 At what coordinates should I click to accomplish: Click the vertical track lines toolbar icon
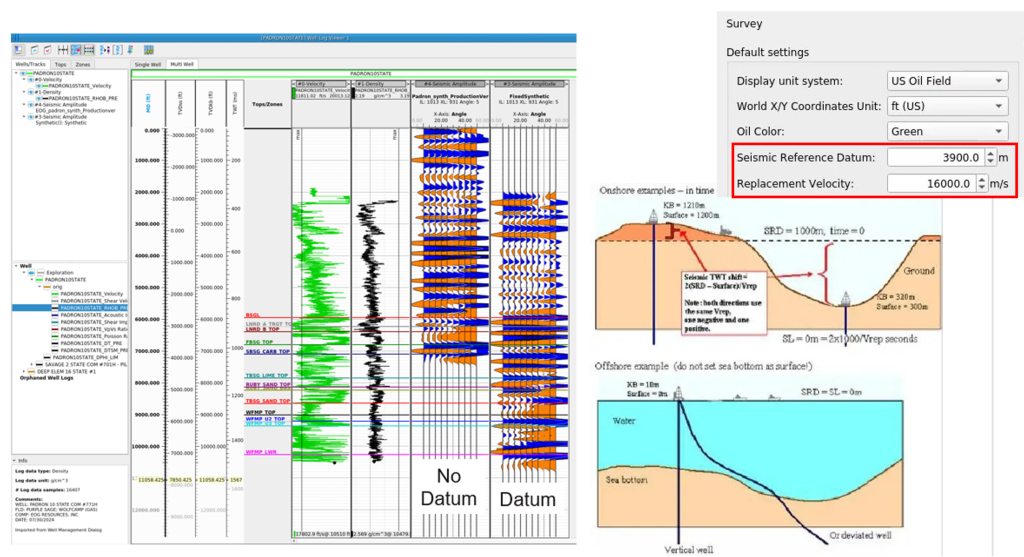tap(62, 49)
